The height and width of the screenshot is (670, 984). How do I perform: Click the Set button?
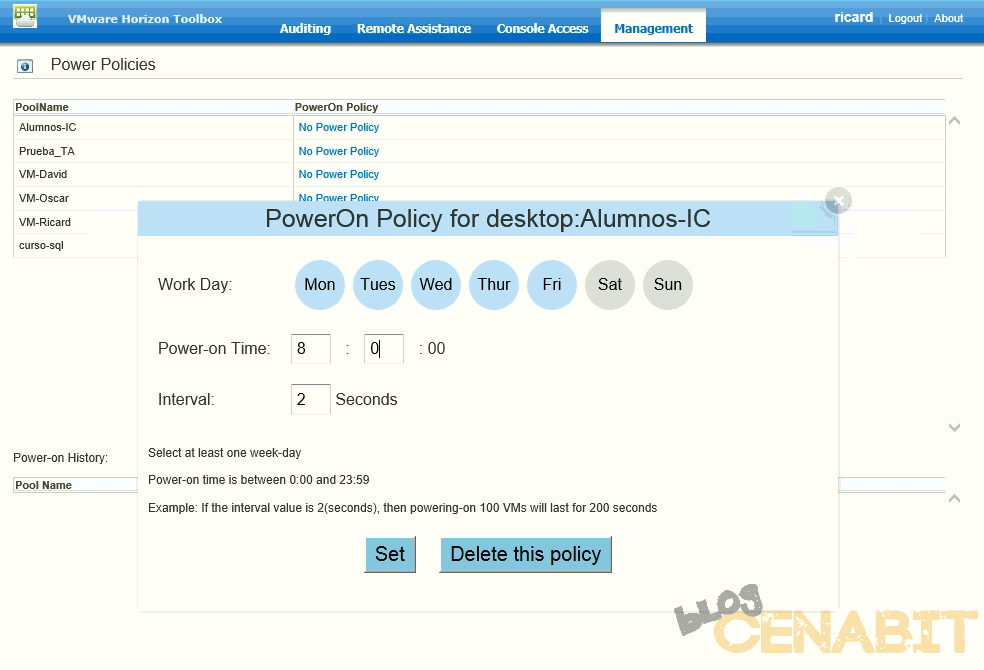coord(390,555)
